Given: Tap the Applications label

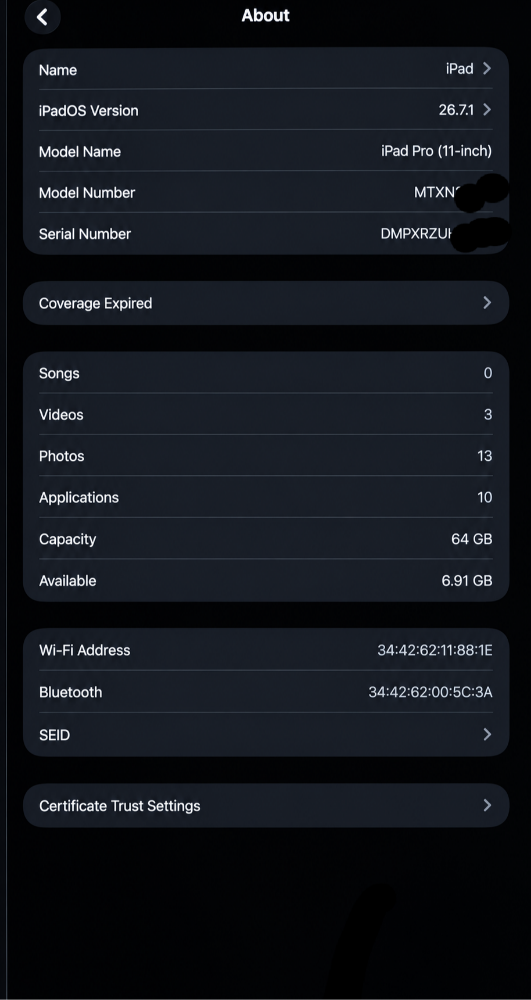Looking at the screenshot, I should [x=79, y=497].
